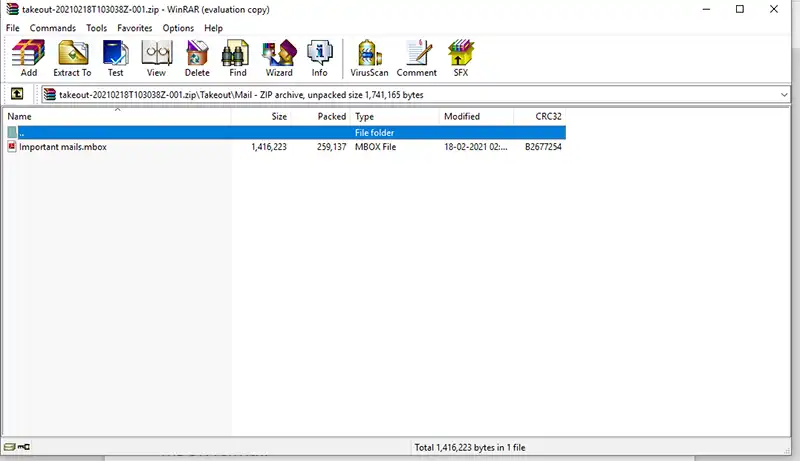Click the Add toolbar icon

coord(29,58)
